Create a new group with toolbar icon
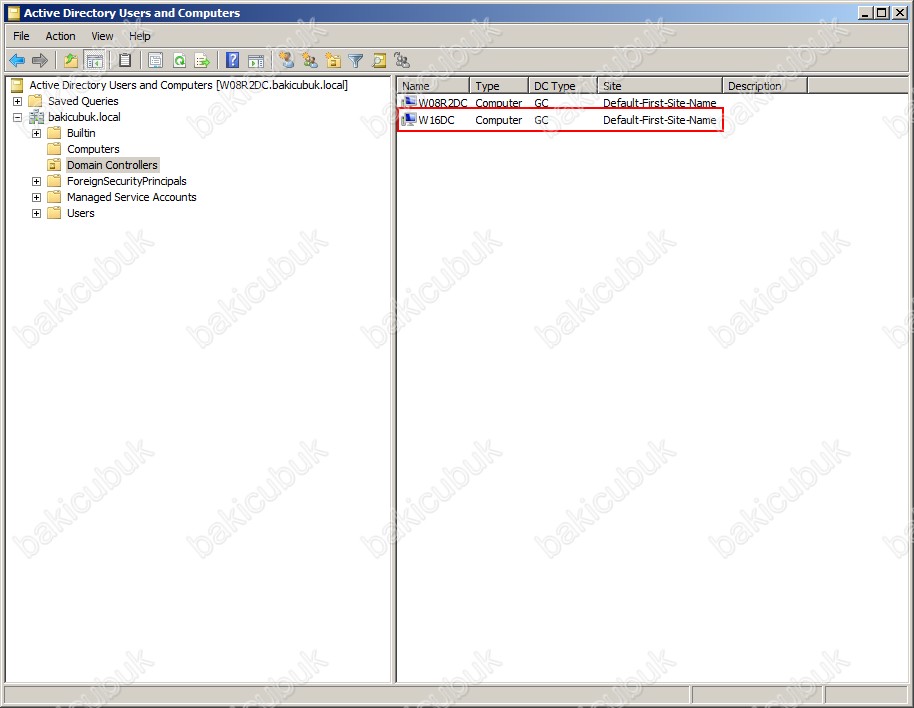914x708 pixels. (310, 60)
